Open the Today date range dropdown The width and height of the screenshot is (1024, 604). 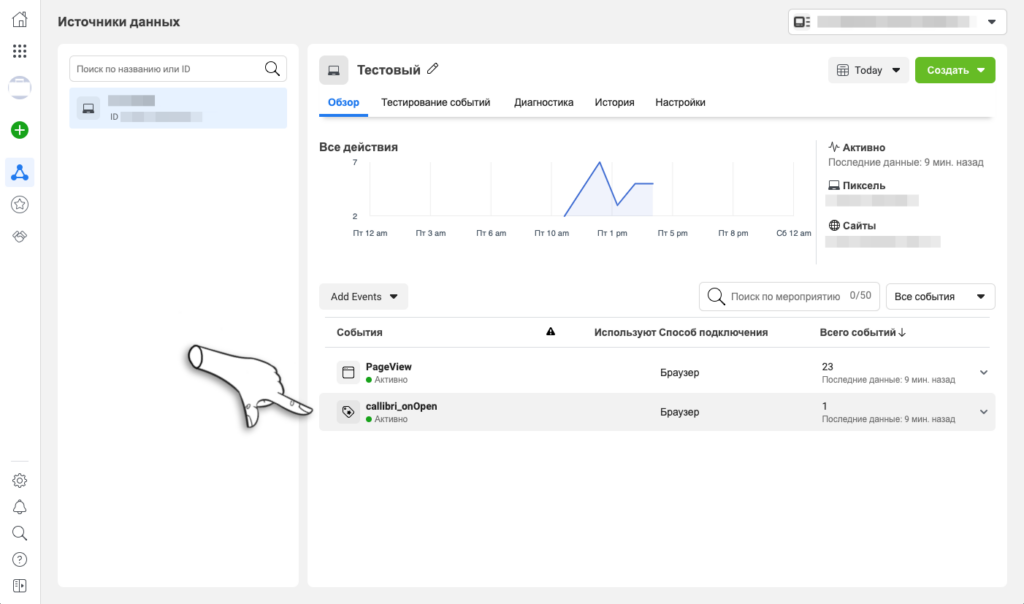pyautogui.click(x=868, y=70)
